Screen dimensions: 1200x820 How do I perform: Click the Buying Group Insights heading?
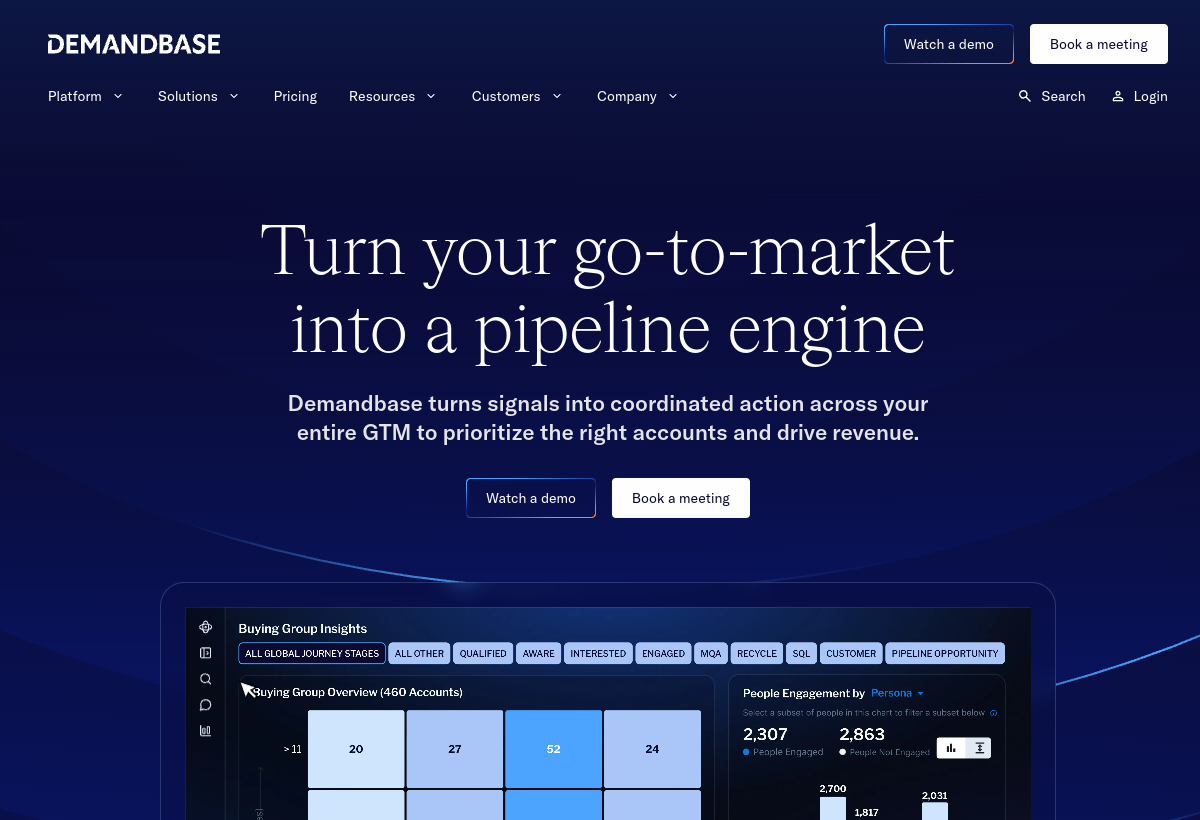[303, 629]
